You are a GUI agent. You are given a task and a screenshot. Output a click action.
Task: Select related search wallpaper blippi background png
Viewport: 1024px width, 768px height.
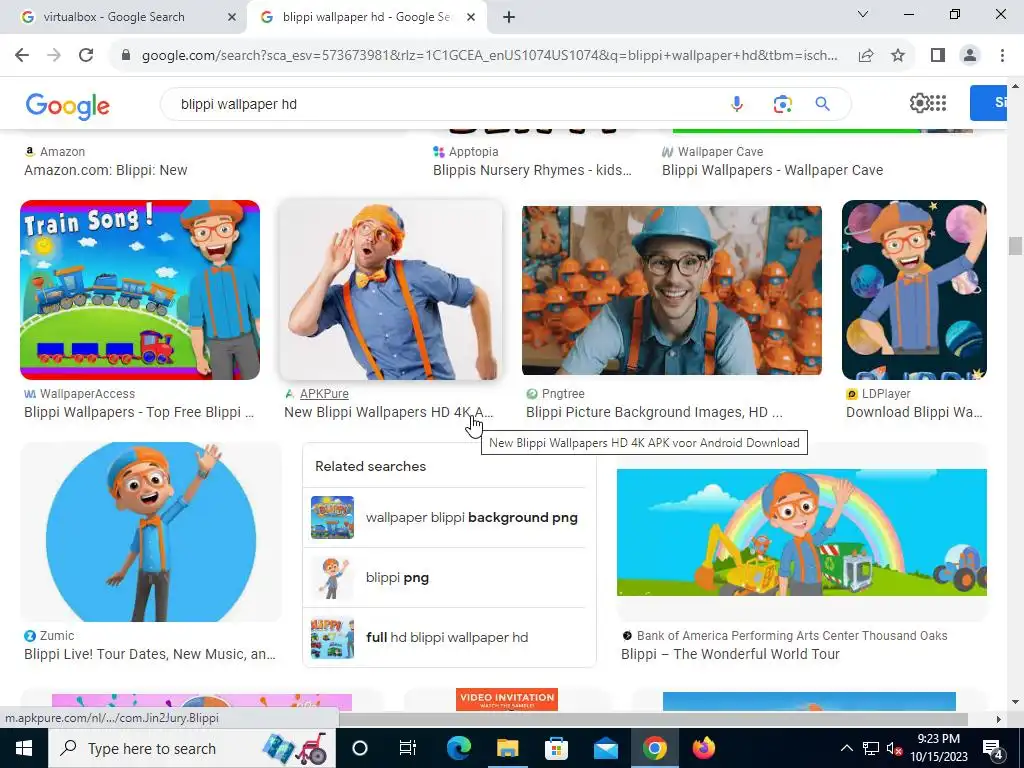pyautogui.click(x=448, y=518)
